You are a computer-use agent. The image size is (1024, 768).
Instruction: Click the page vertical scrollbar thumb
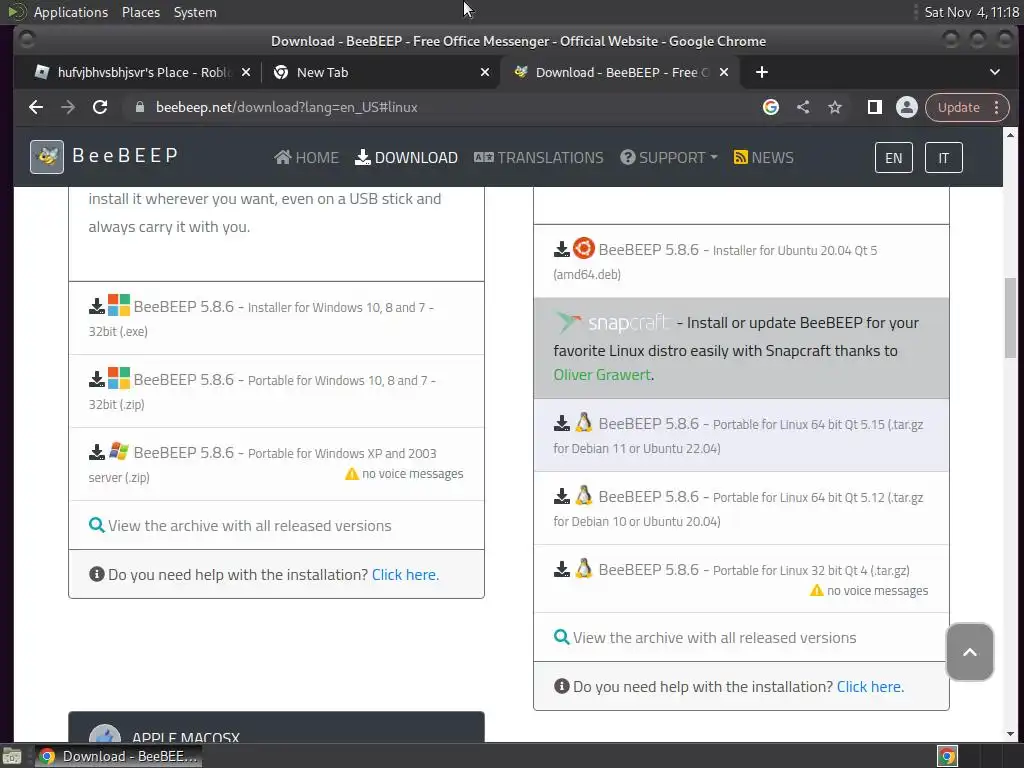[x=1010, y=318]
